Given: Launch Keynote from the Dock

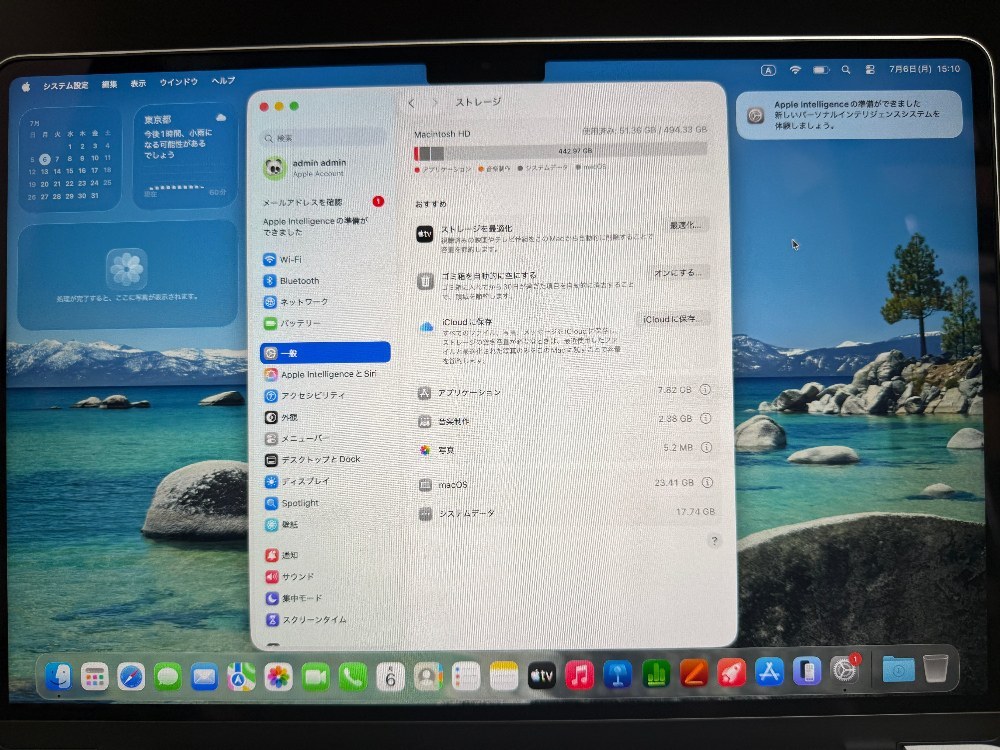Looking at the screenshot, I should pyautogui.click(x=617, y=674).
